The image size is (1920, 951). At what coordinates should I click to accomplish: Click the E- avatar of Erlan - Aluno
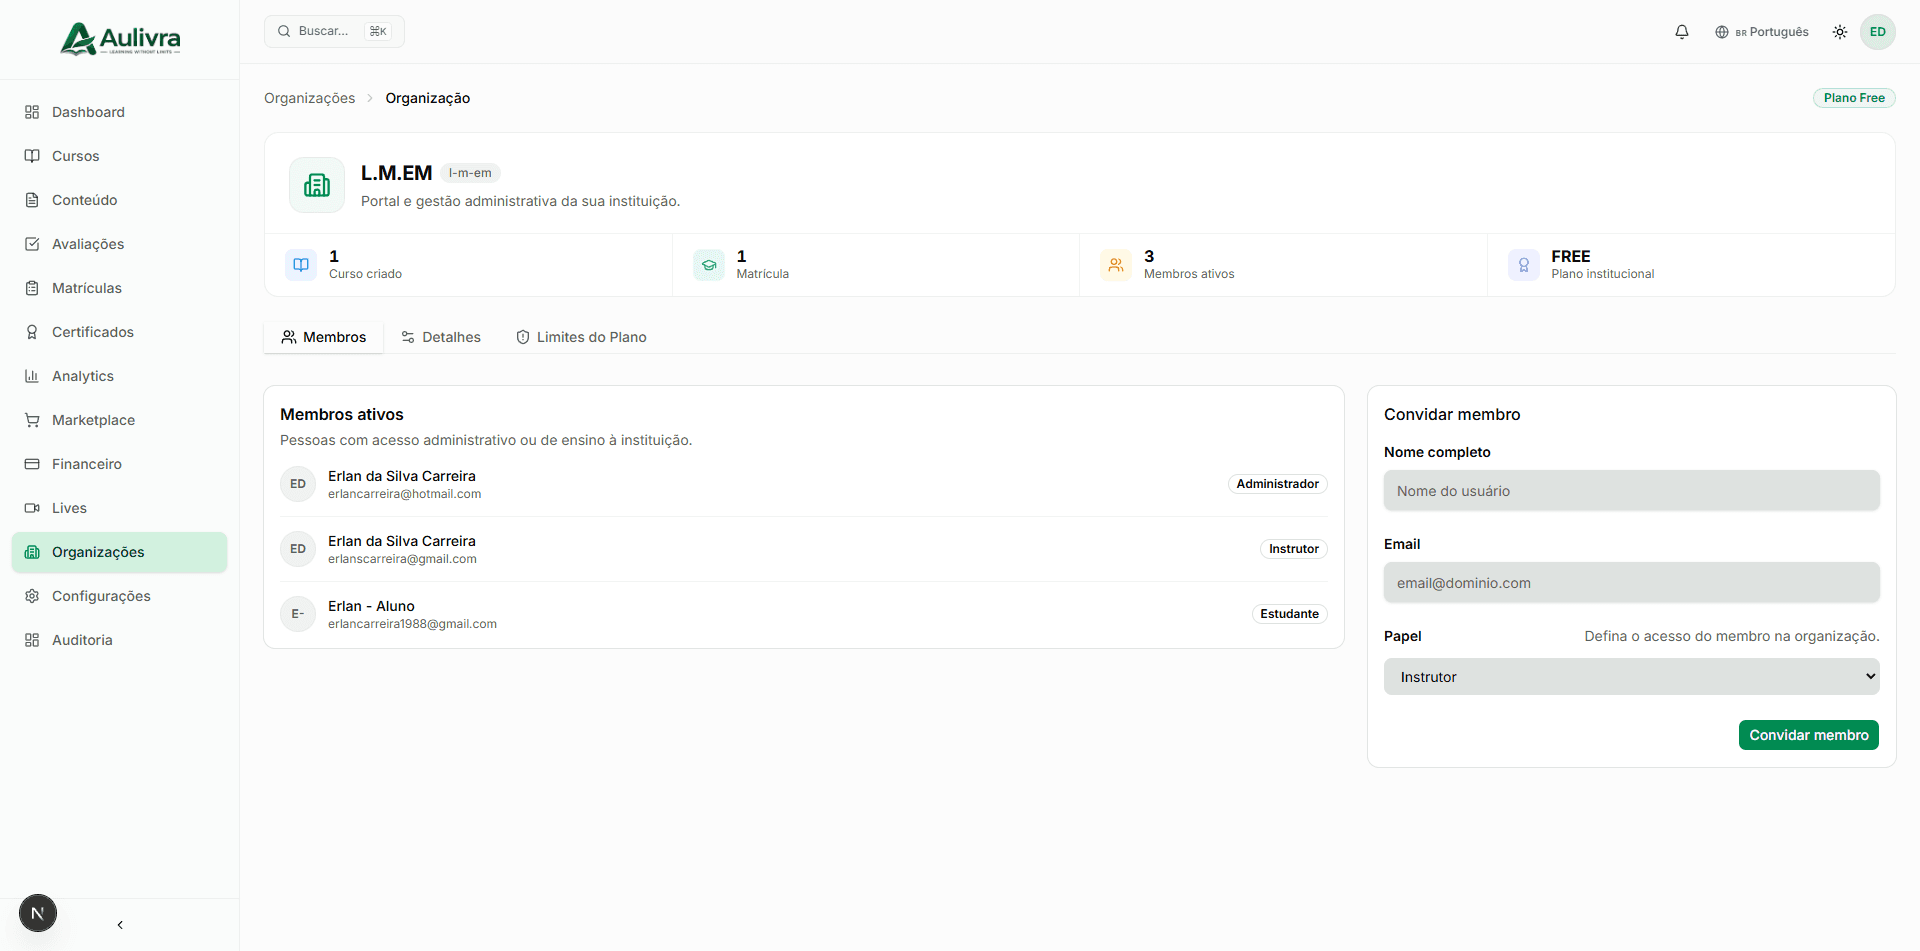tap(298, 614)
